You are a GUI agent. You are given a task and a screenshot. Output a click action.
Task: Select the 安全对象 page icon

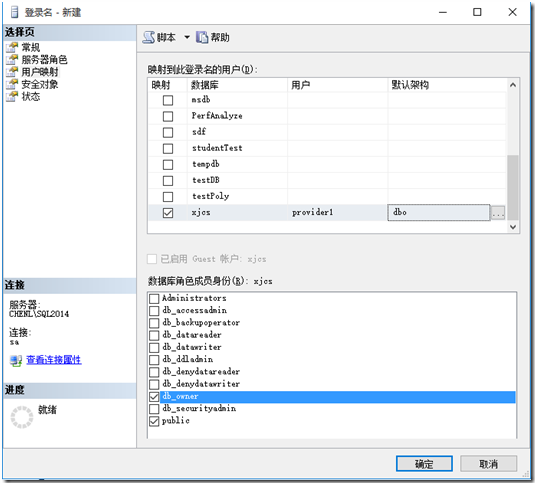[x=12, y=84]
